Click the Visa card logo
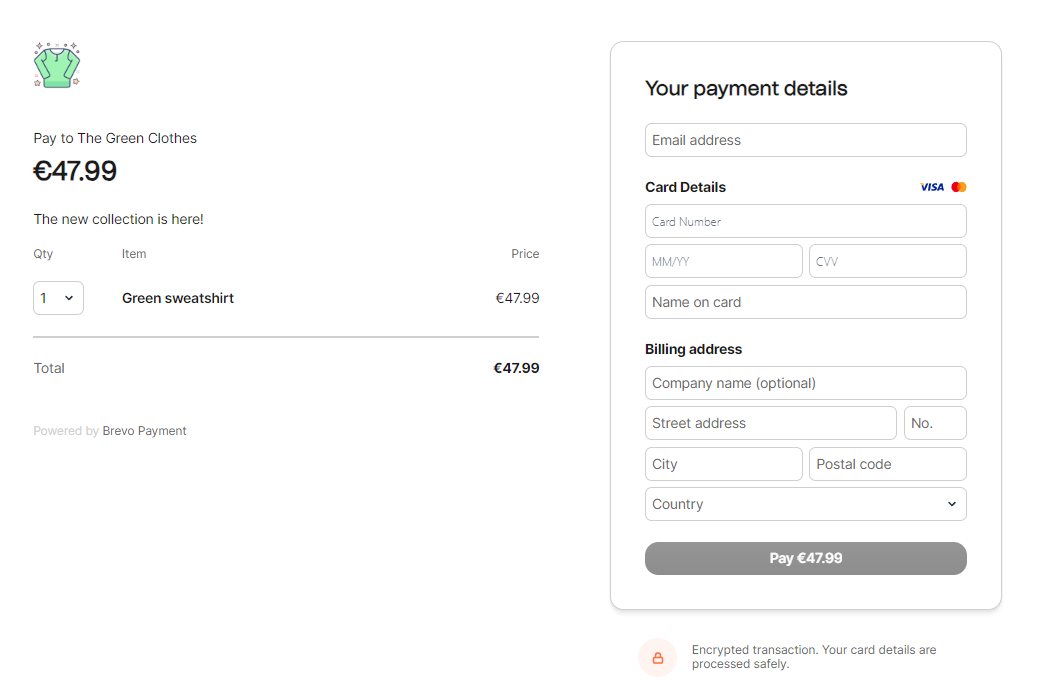This screenshot has width=1040, height=700. [932, 187]
